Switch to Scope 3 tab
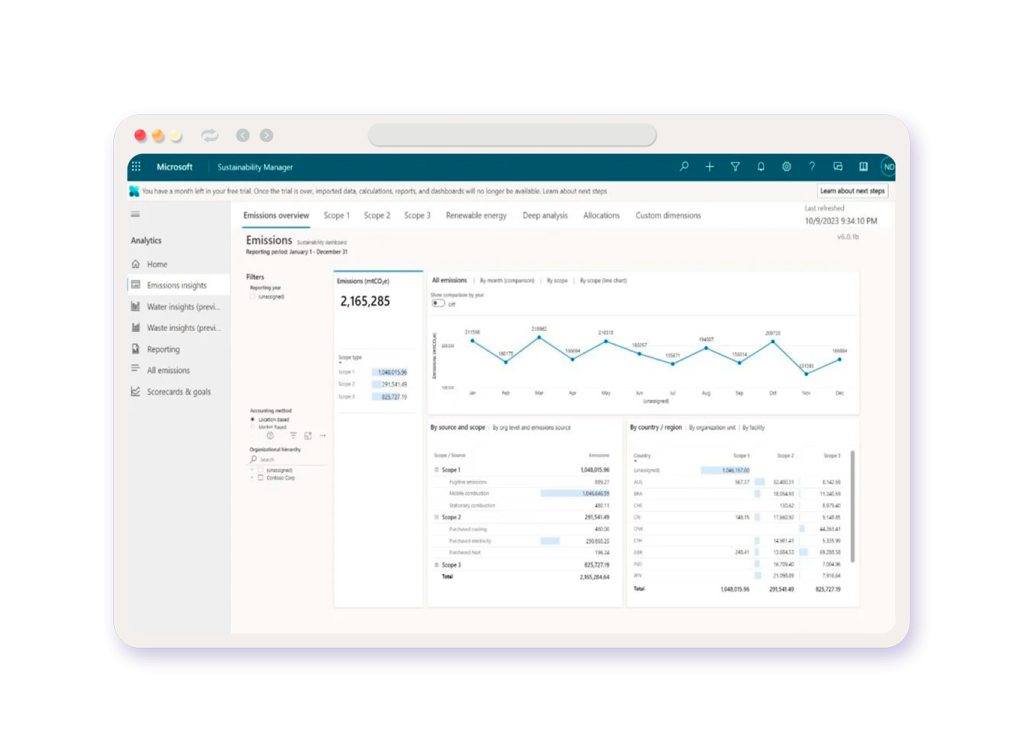The image size is (1024, 749). click(417, 215)
